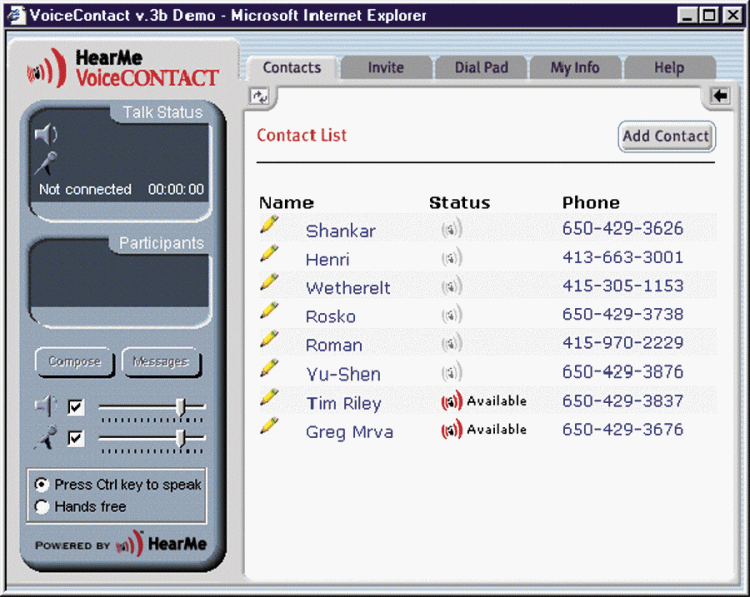Call phone number 650-429-3837
The image size is (750, 597).
(623, 401)
